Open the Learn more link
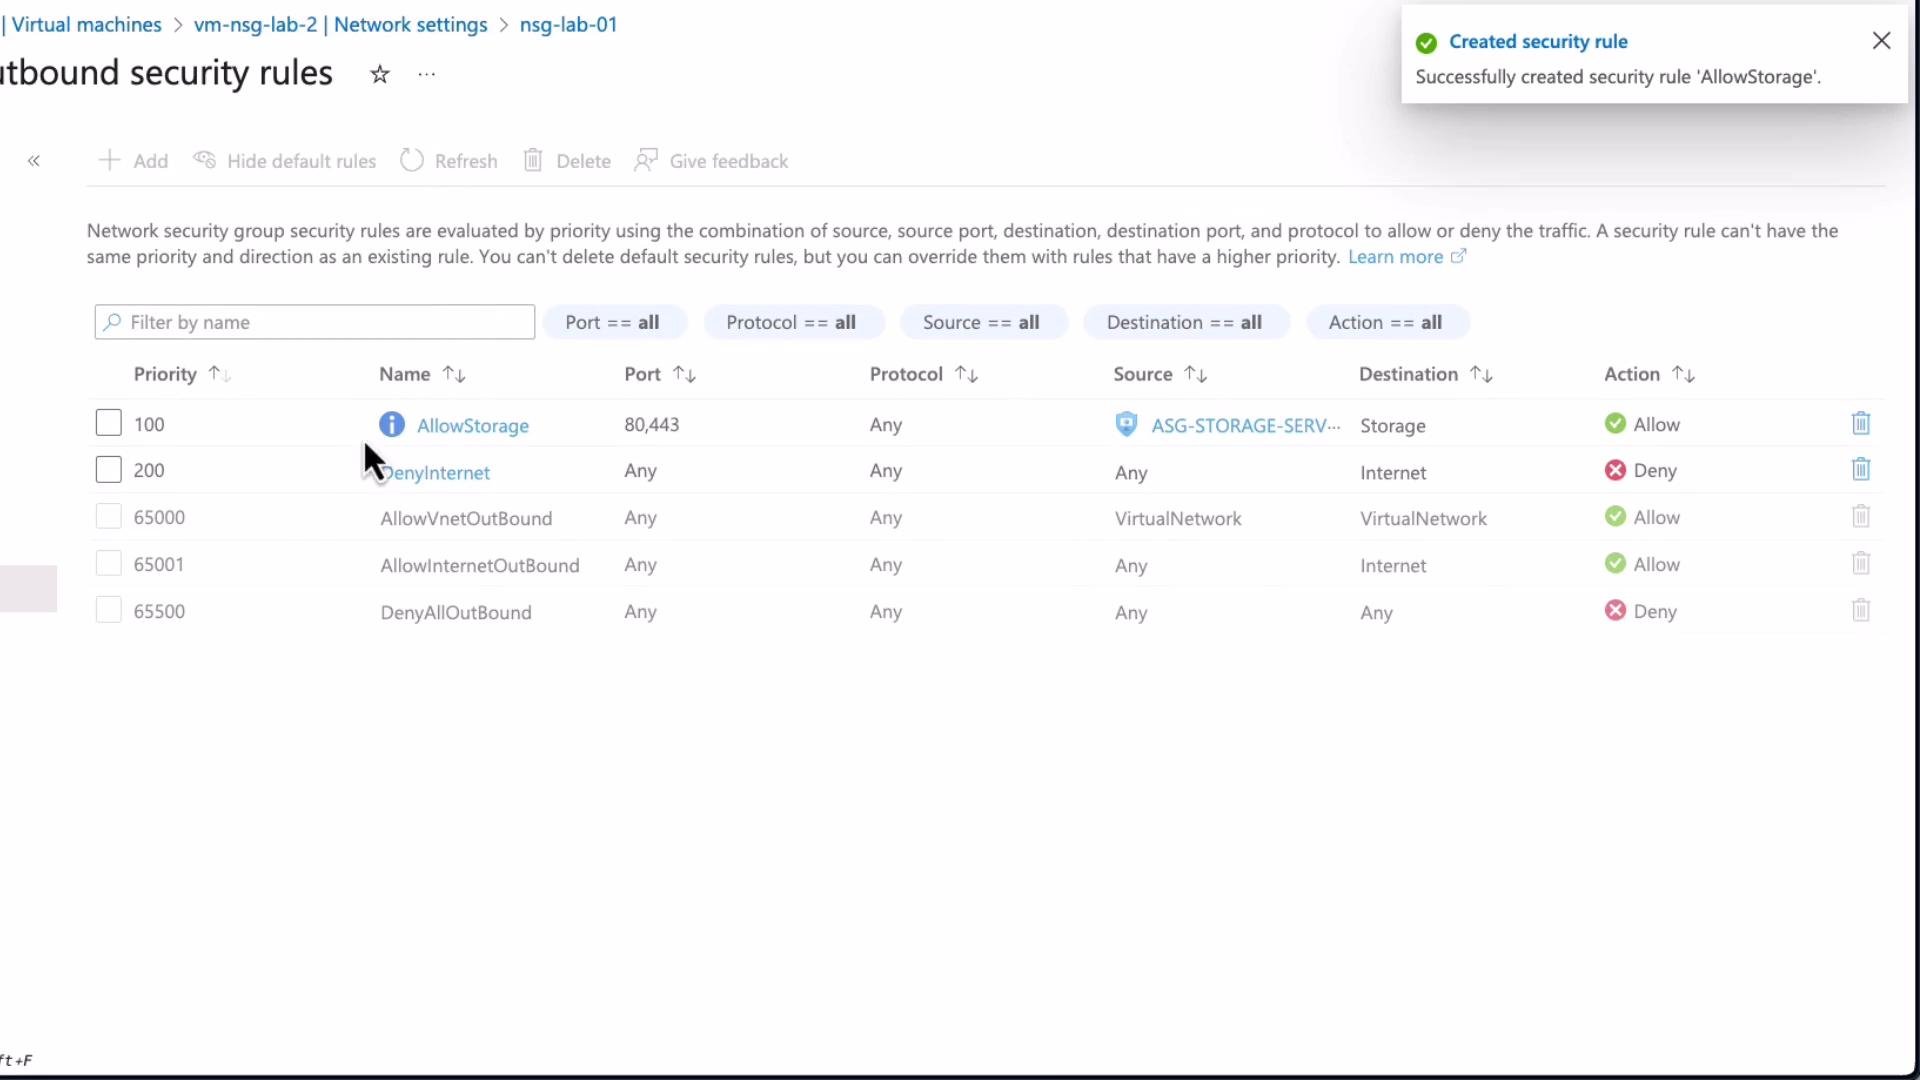This screenshot has width=1920, height=1080. (1407, 257)
